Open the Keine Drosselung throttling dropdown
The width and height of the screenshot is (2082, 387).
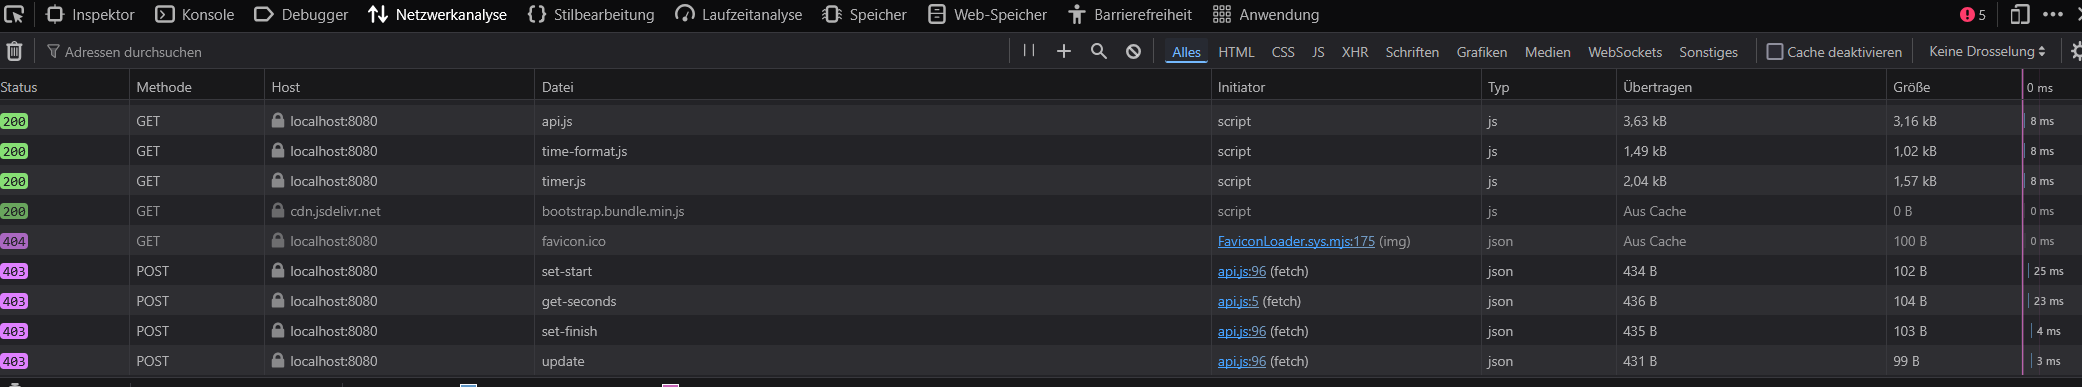click(1987, 51)
